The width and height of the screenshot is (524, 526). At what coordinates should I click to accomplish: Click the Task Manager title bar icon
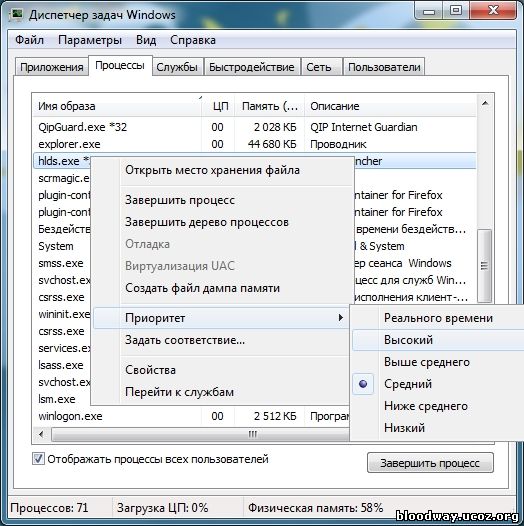point(16,15)
